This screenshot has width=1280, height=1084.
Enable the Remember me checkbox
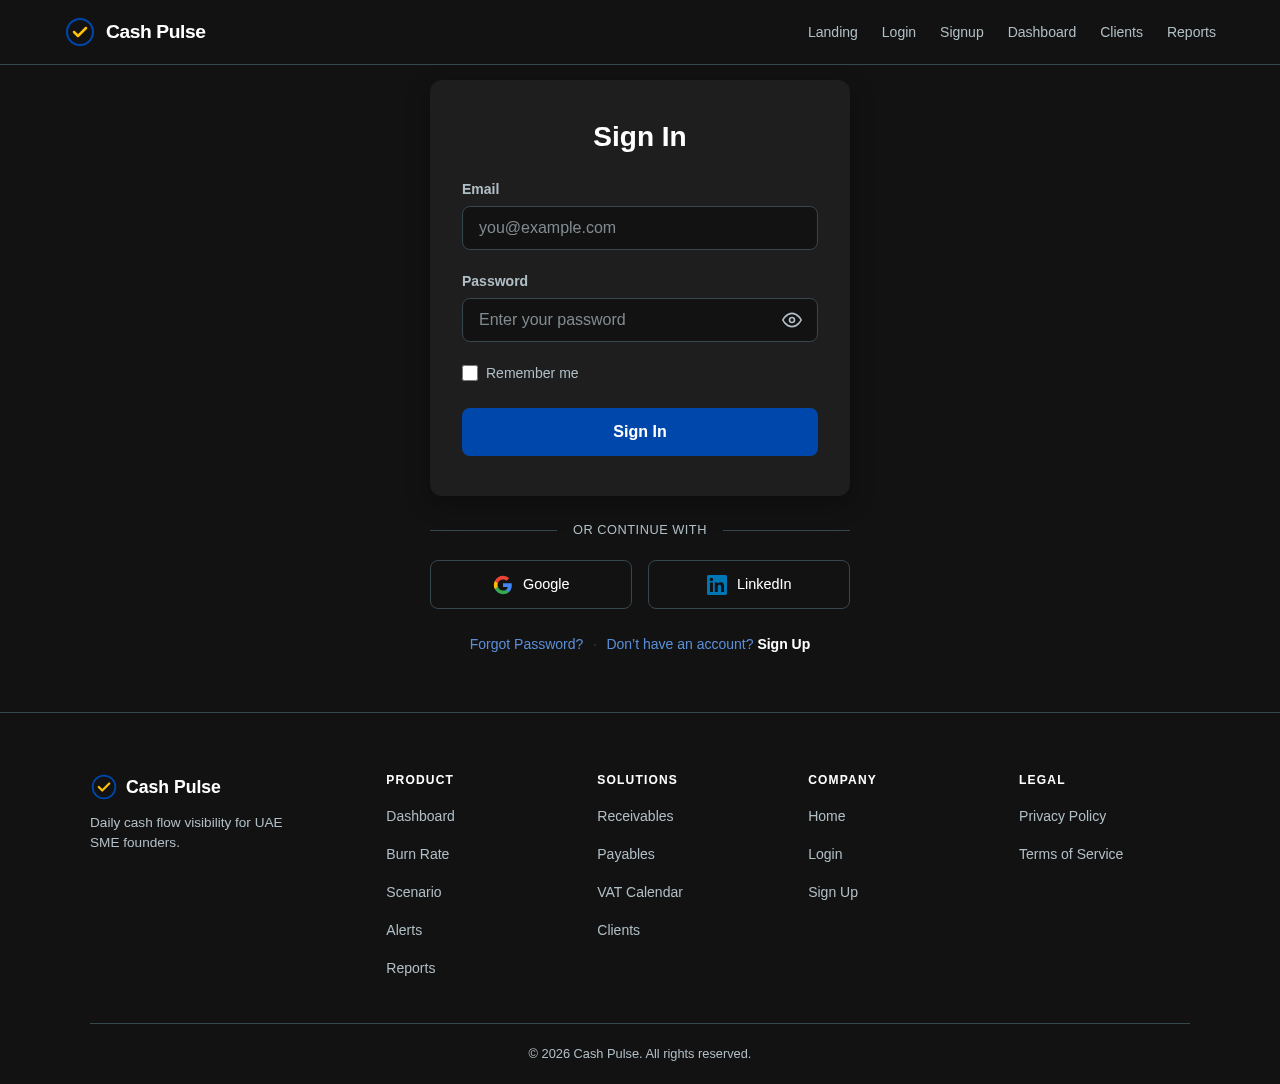click(x=470, y=373)
